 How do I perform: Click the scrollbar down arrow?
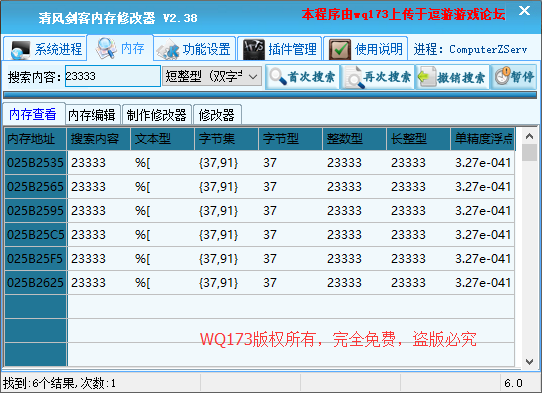[x=529, y=362]
